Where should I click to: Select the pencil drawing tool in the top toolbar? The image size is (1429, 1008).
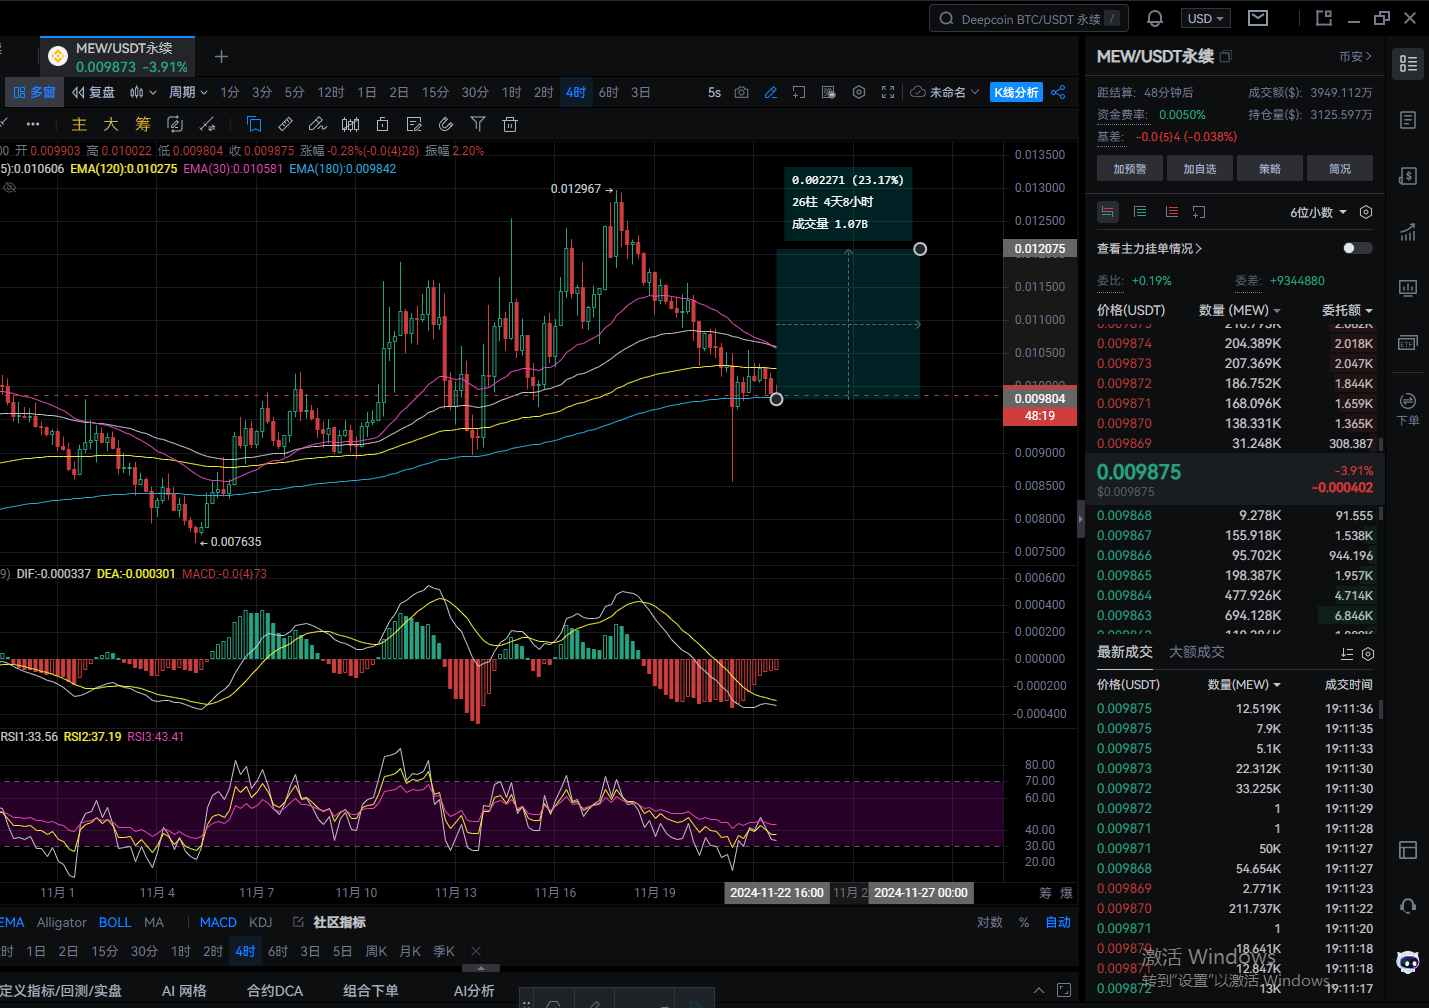(771, 92)
